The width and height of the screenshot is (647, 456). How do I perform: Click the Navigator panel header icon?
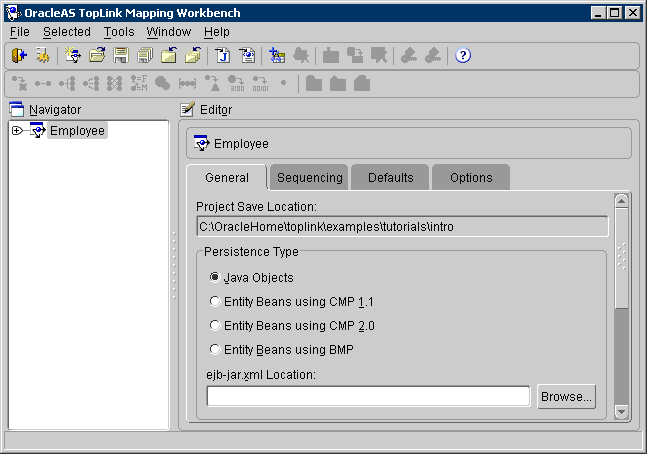click(17, 109)
